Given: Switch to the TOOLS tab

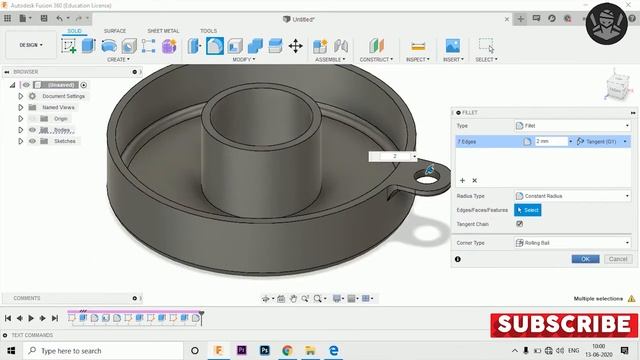Looking at the screenshot, I should click(209, 31).
